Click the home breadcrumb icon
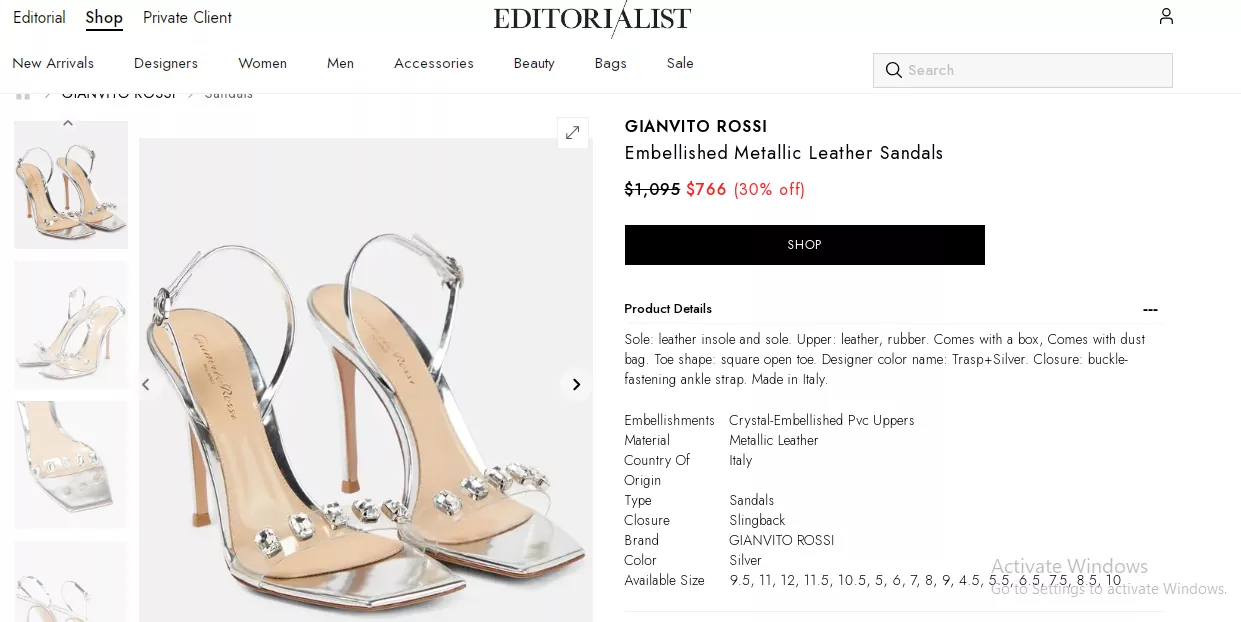 click(x=22, y=94)
